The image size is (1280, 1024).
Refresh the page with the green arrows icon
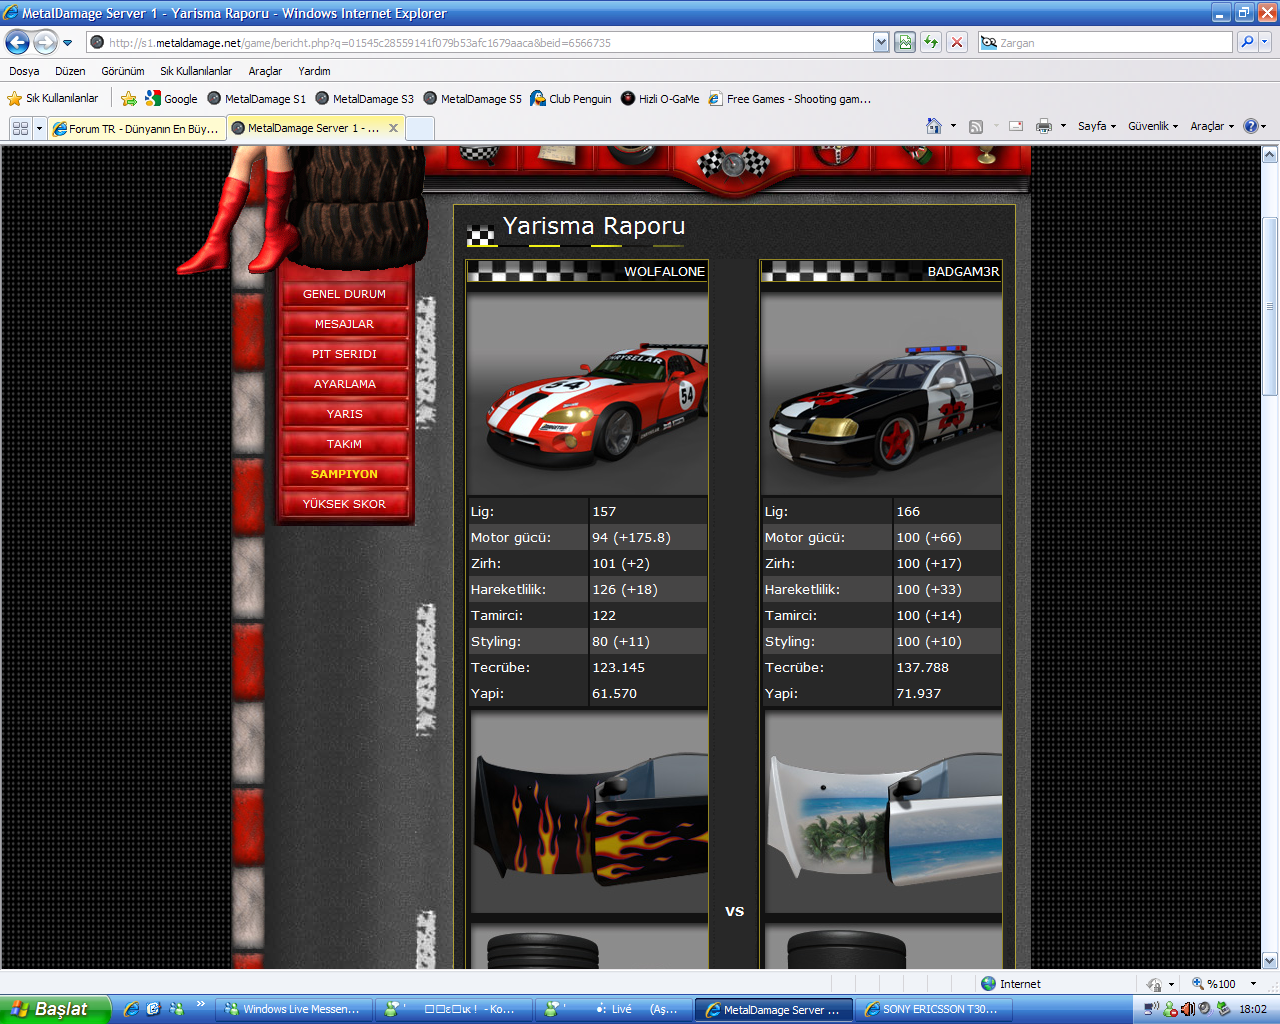point(931,42)
